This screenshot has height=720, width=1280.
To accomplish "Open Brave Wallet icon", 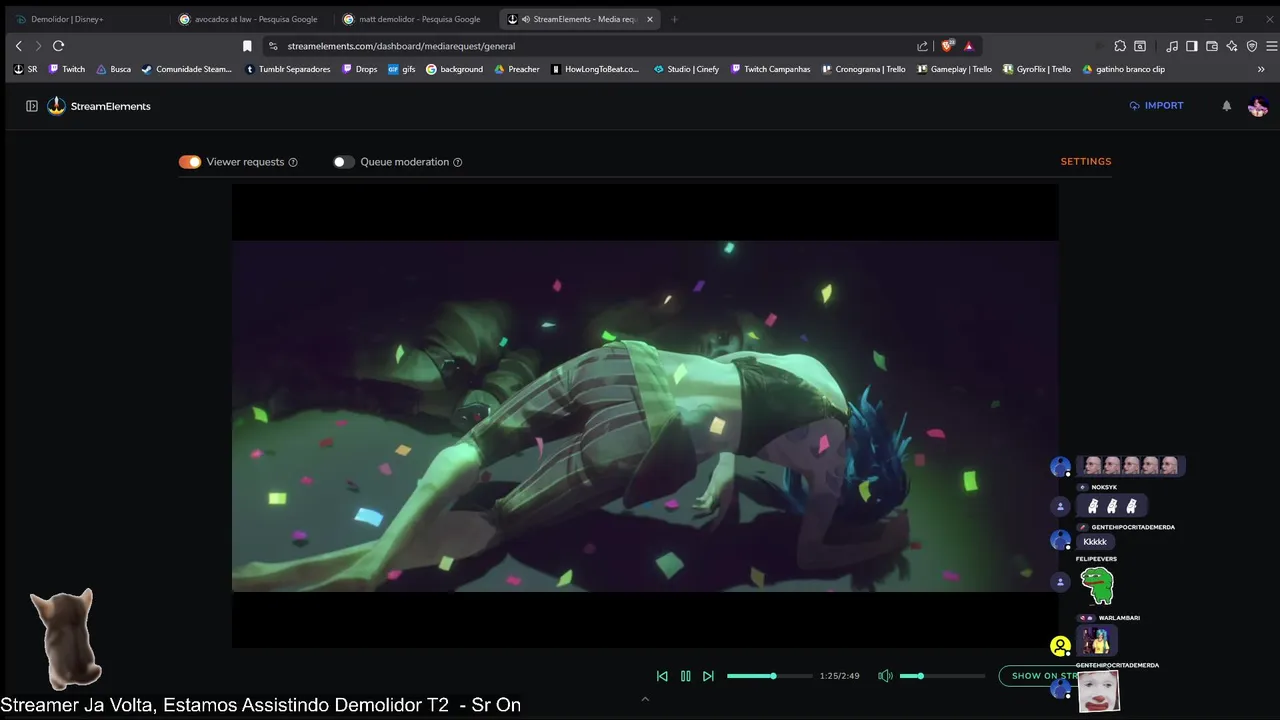I will coord(1212,46).
